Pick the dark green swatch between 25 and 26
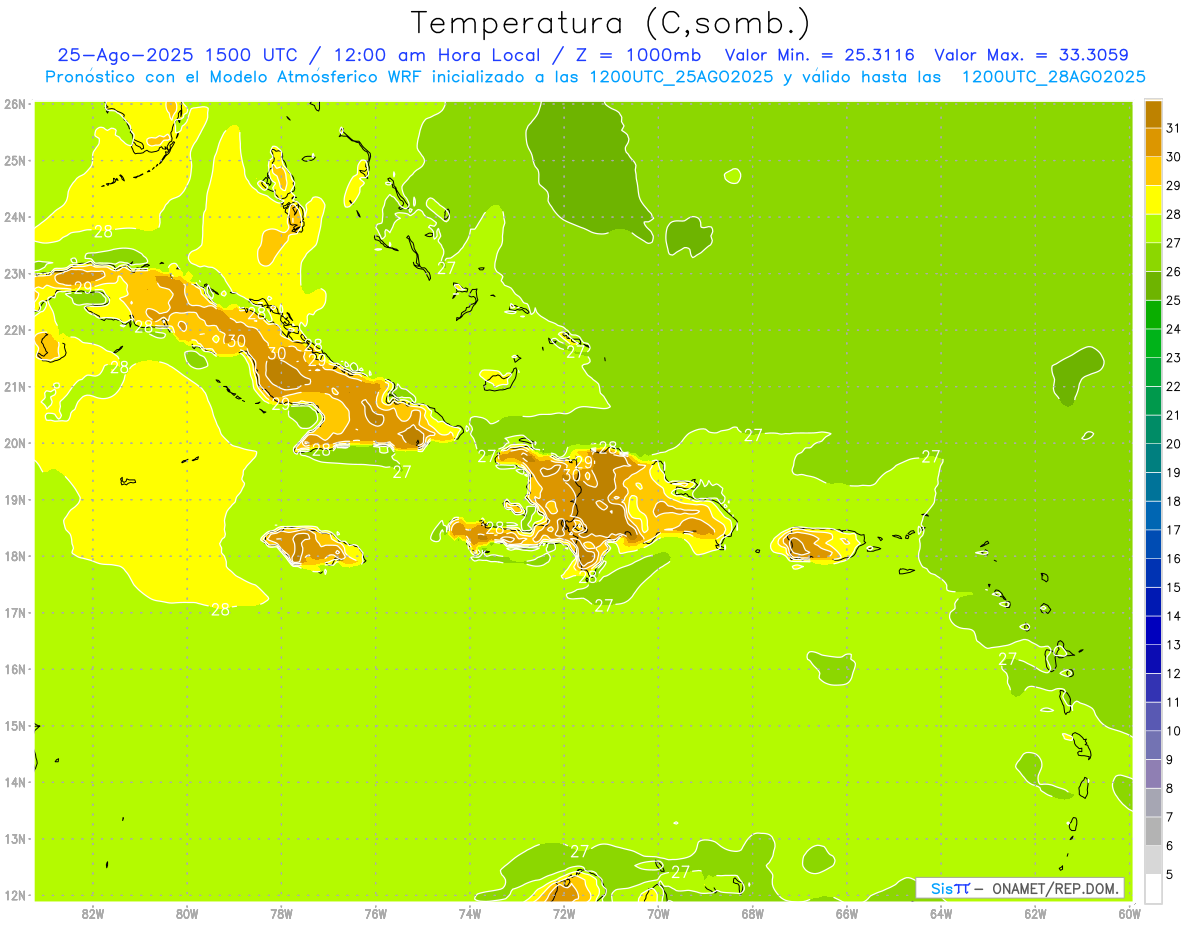Viewport: 1200px width, 927px height. (1153, 286)
